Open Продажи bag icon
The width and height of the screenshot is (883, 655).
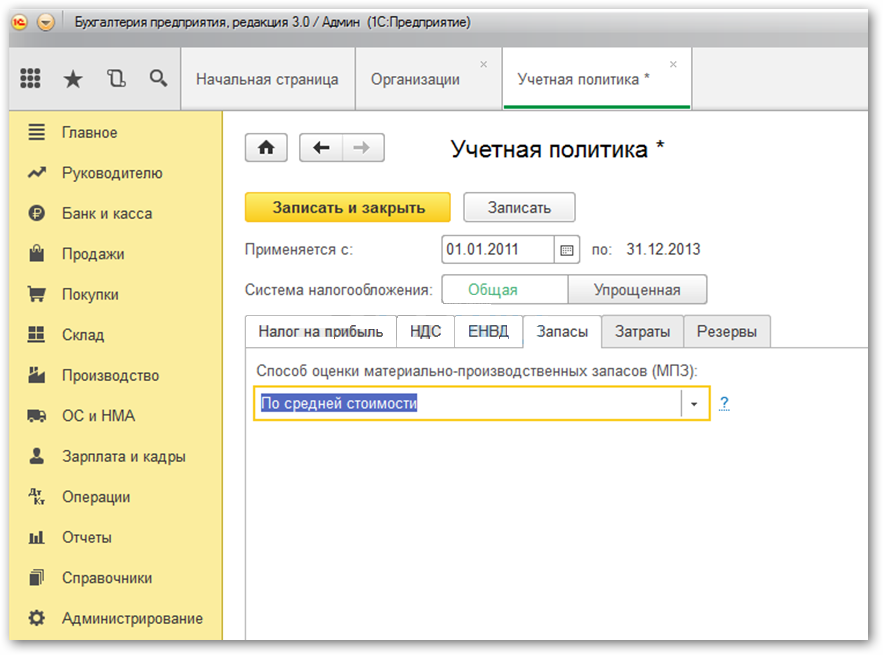pyautogui.click(x=37, y=253)
